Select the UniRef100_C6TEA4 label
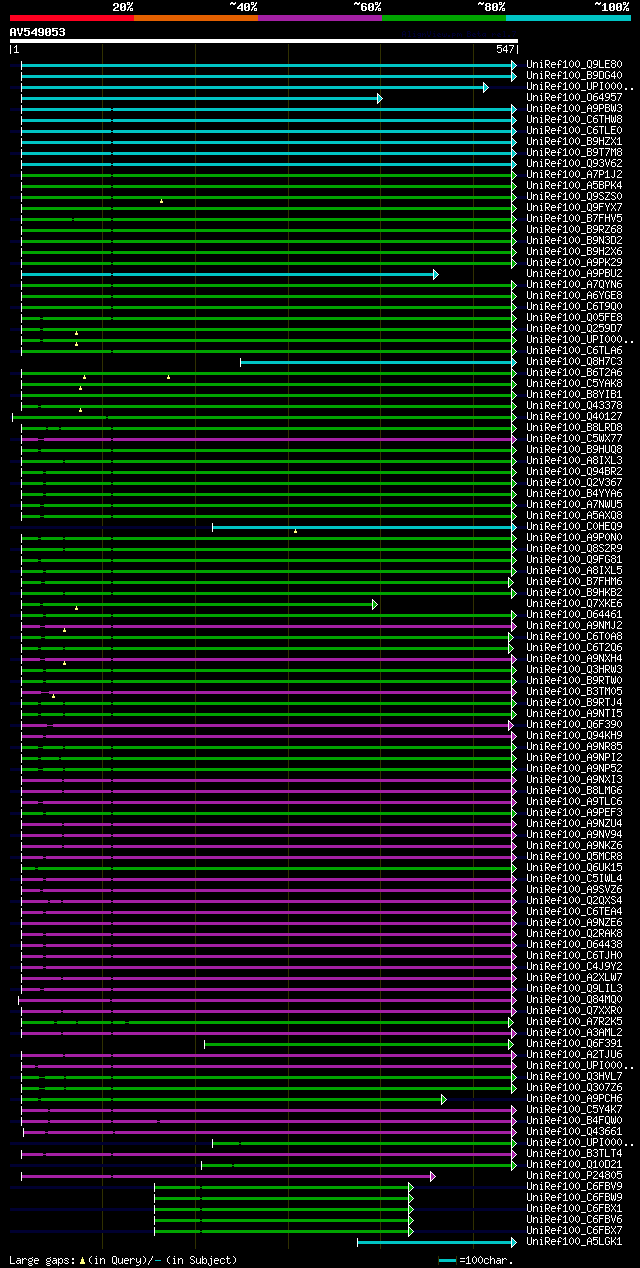The image size is (640, 1268). 574,911
